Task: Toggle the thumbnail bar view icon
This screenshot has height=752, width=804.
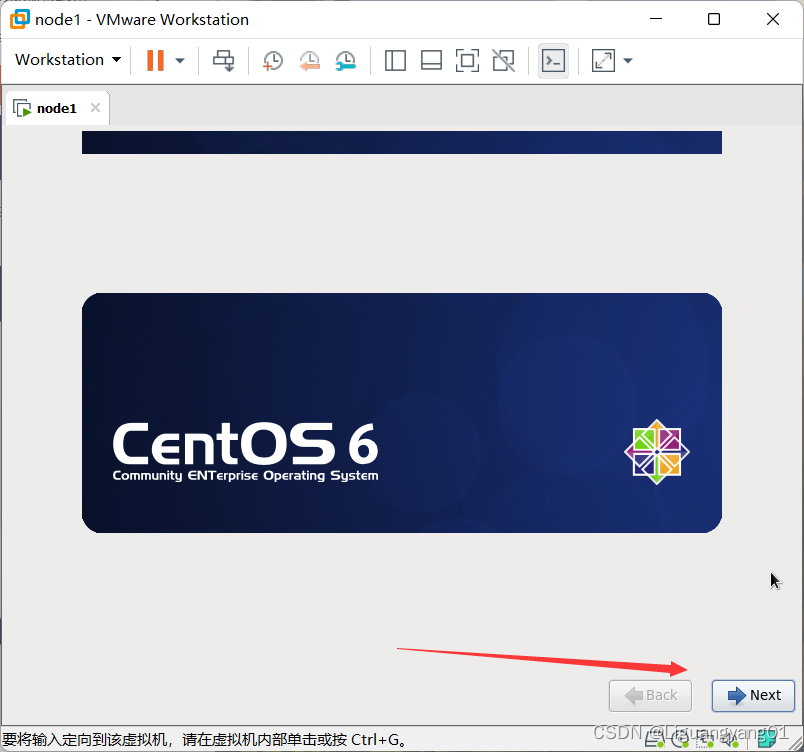Action: click(431, 60)
